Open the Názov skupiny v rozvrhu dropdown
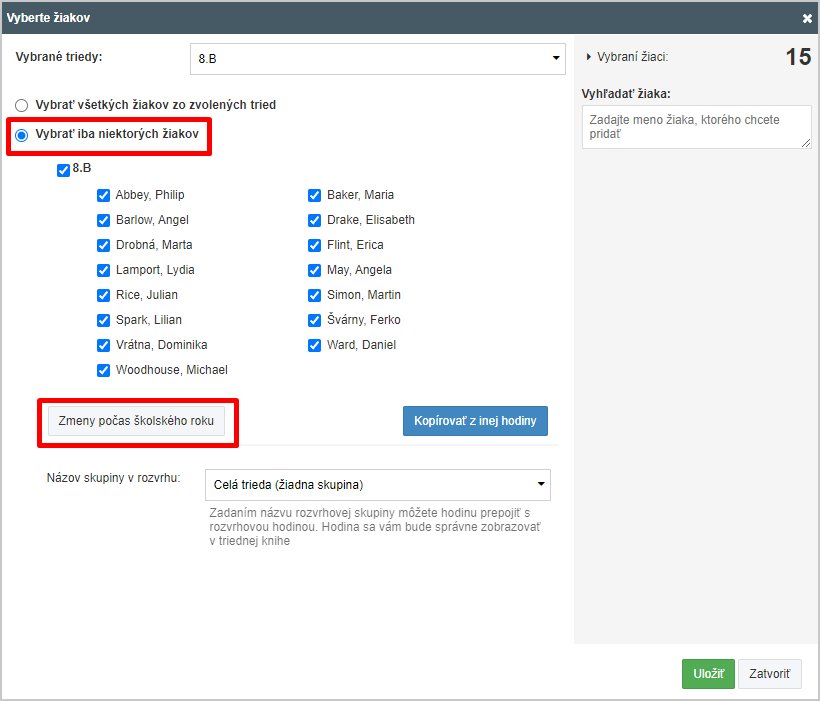820x701 pixels. point(378,484)
